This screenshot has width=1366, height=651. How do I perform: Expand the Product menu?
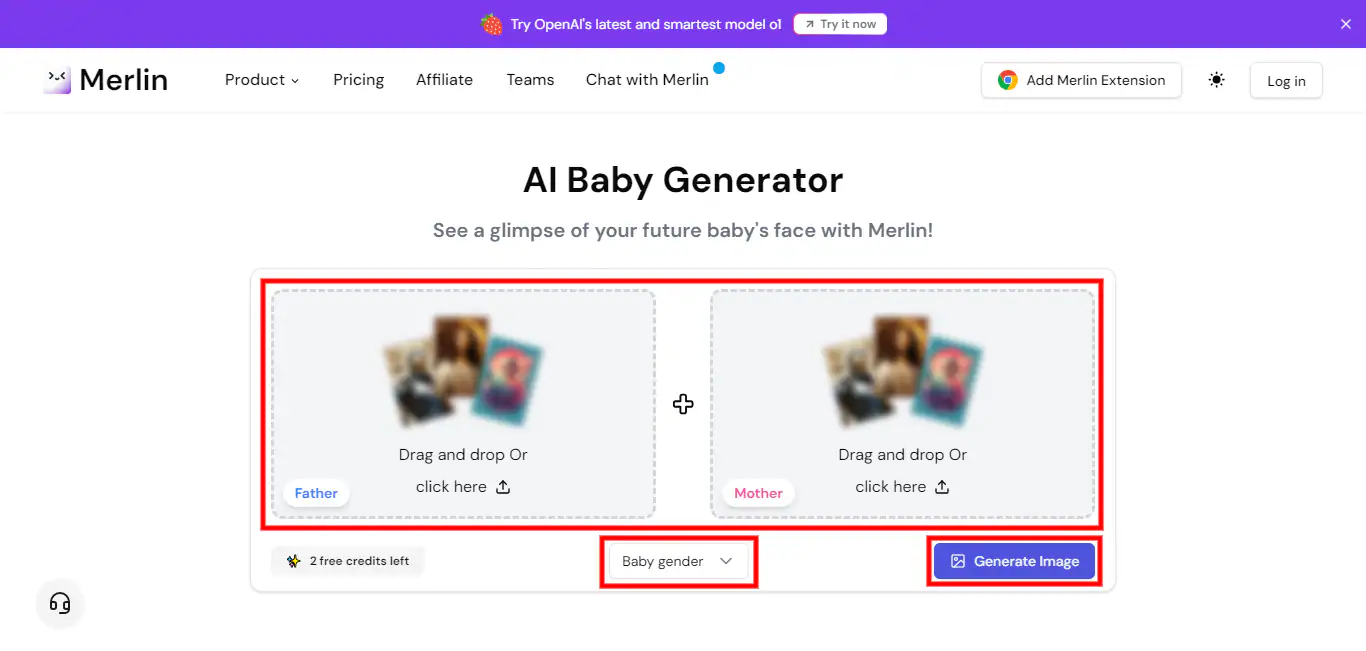[x=262, y=80]
